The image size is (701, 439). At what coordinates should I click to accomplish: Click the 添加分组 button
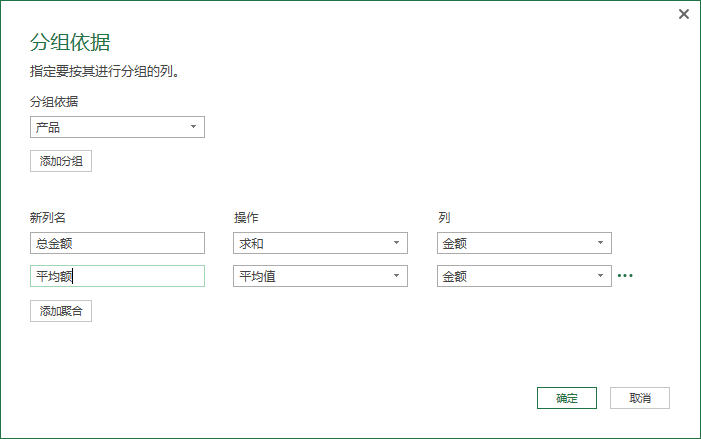pos(61,161)
